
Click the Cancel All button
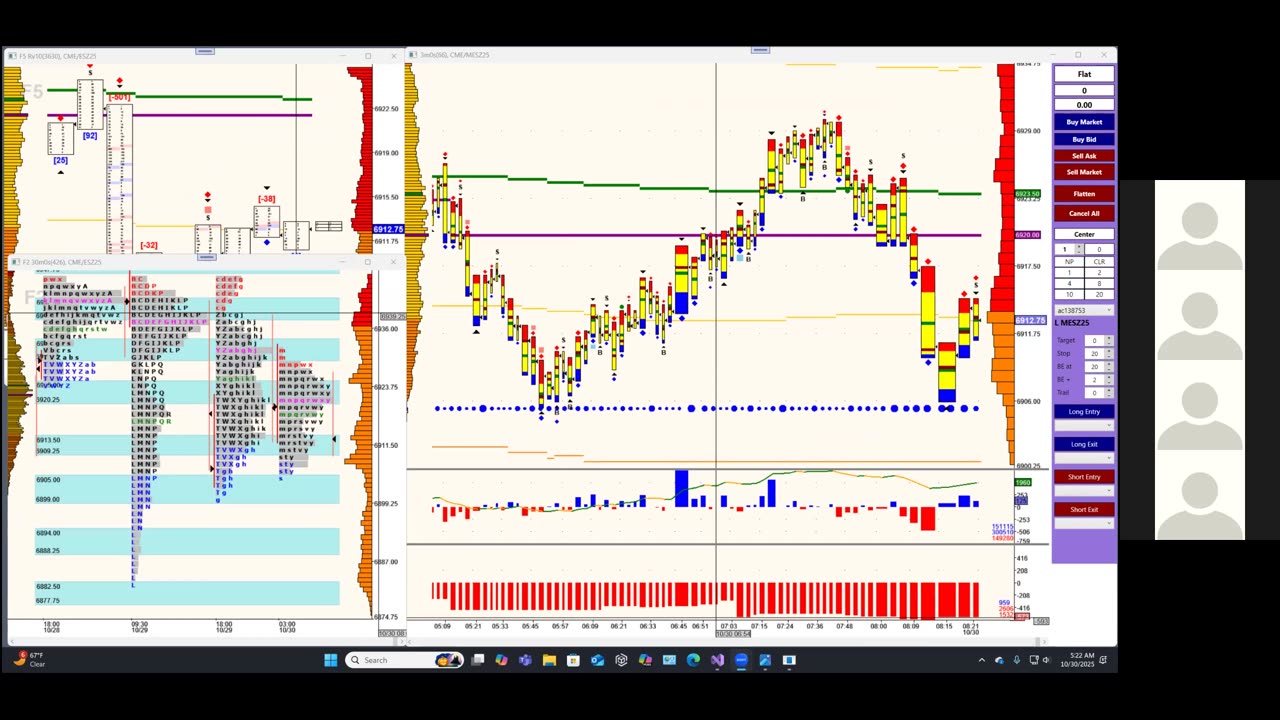[1084, 213]
